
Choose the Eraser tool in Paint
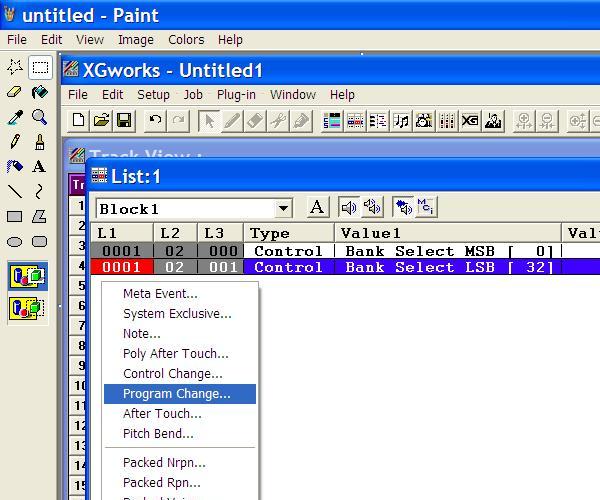tap(15, 92)
